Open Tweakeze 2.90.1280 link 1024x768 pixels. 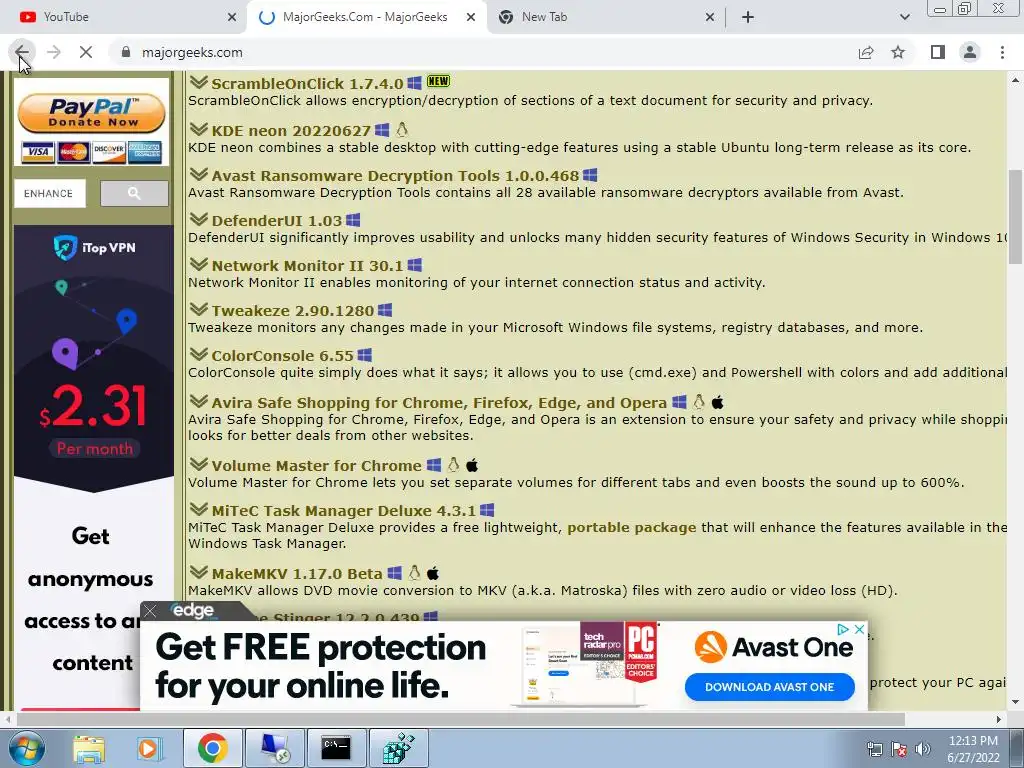tap(293, 311)
